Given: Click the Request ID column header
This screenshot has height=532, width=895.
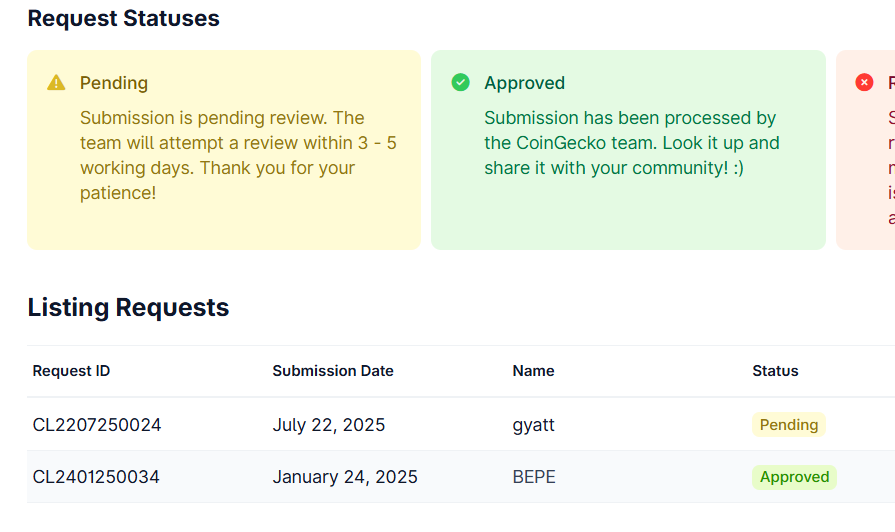Looking at the screenshot, I should tap(71, 371).
